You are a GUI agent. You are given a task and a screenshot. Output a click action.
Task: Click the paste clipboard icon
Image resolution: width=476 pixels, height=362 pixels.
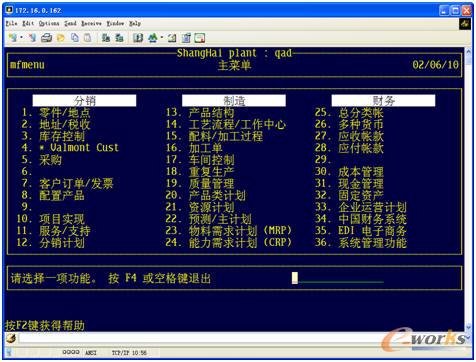[87, 38]
